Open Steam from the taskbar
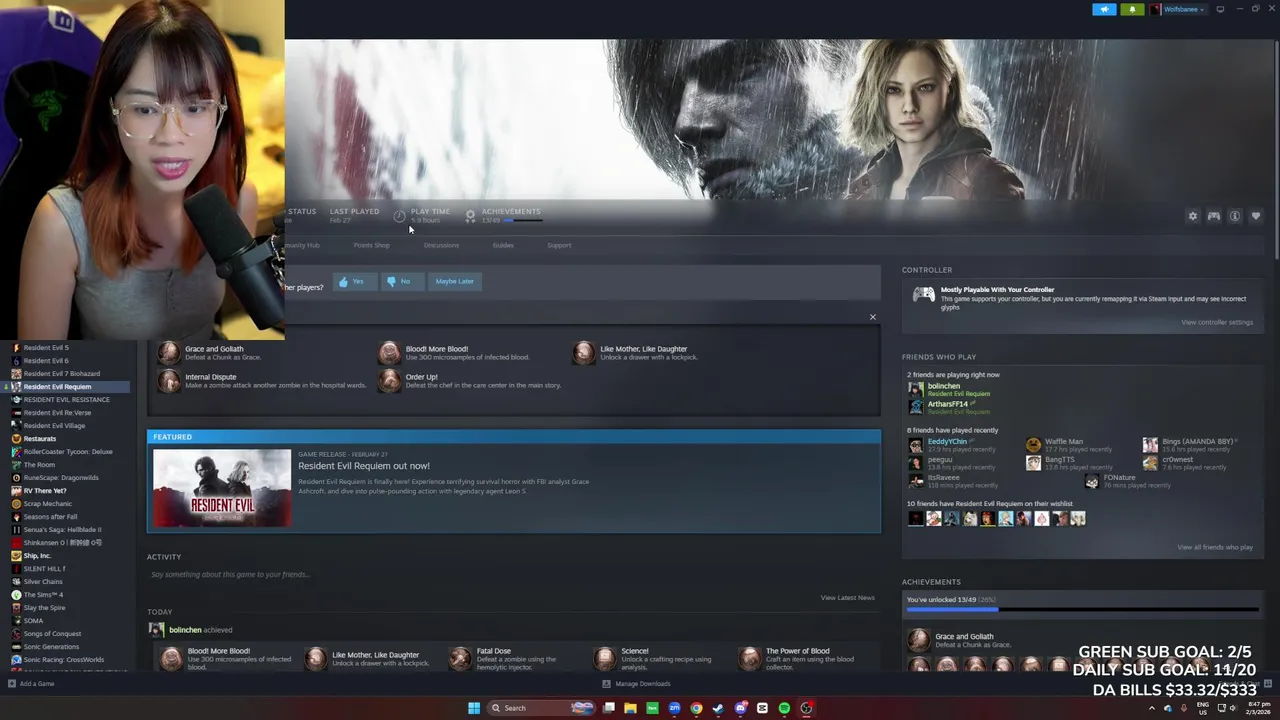The image size is (1280, 720). (x=718, y=708)
